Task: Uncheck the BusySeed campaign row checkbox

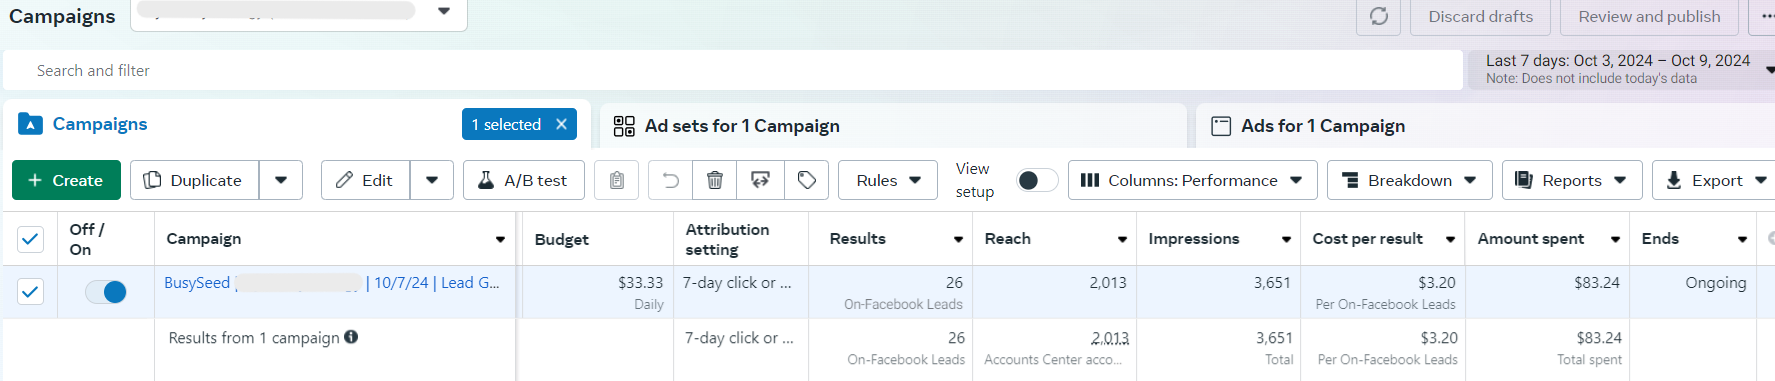Action: (x=31, y=292)
